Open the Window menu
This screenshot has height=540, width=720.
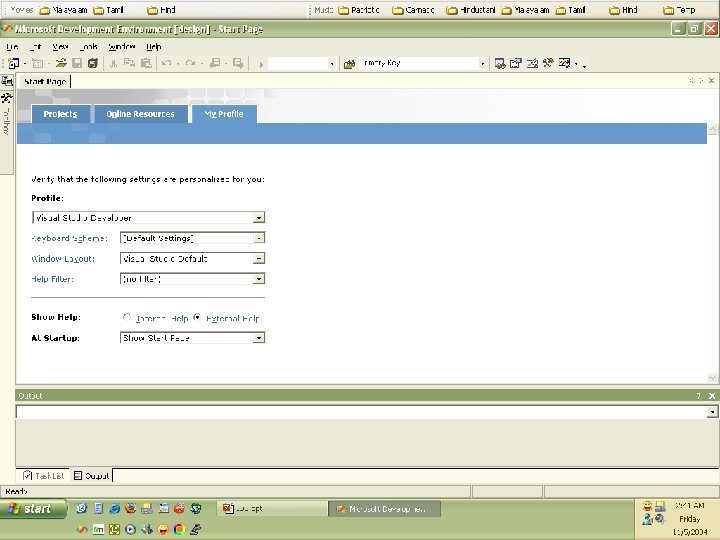[x=122, y=46]
